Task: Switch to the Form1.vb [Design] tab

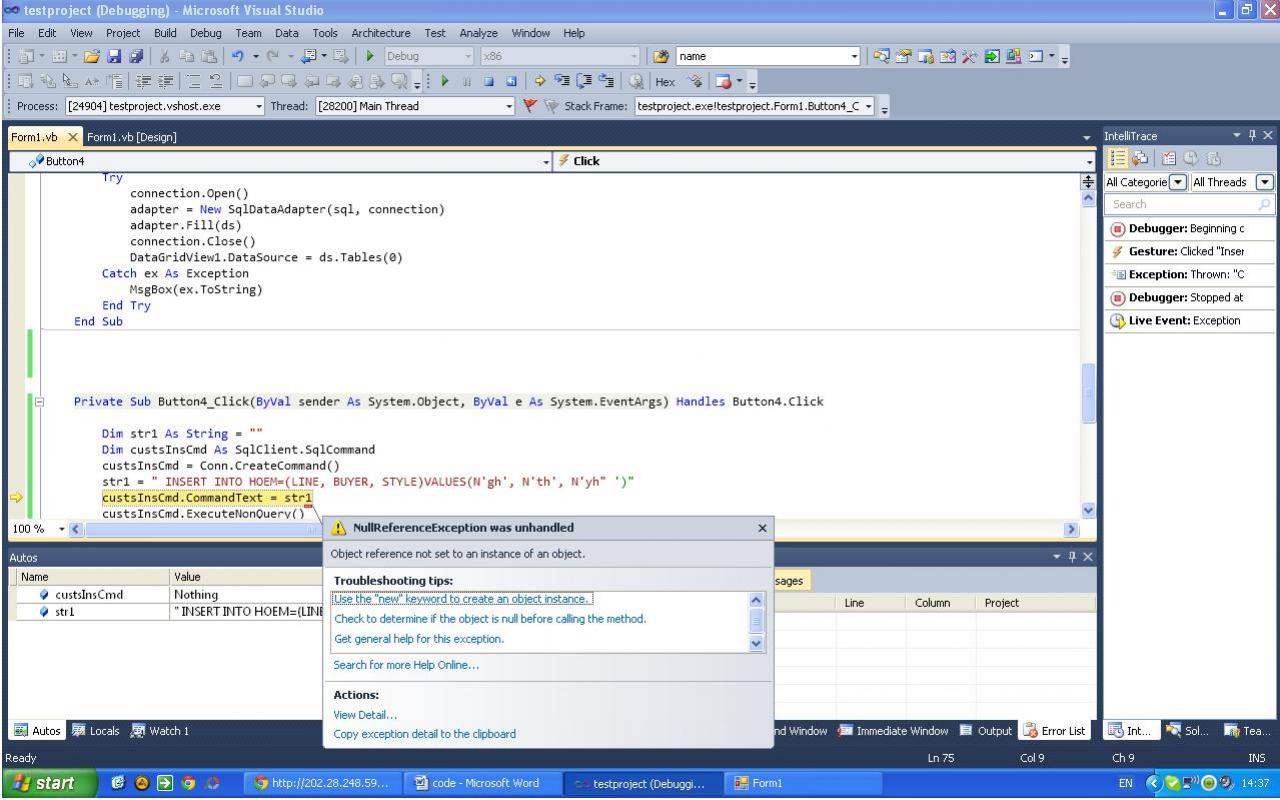Action: click(x=132, y=137)
